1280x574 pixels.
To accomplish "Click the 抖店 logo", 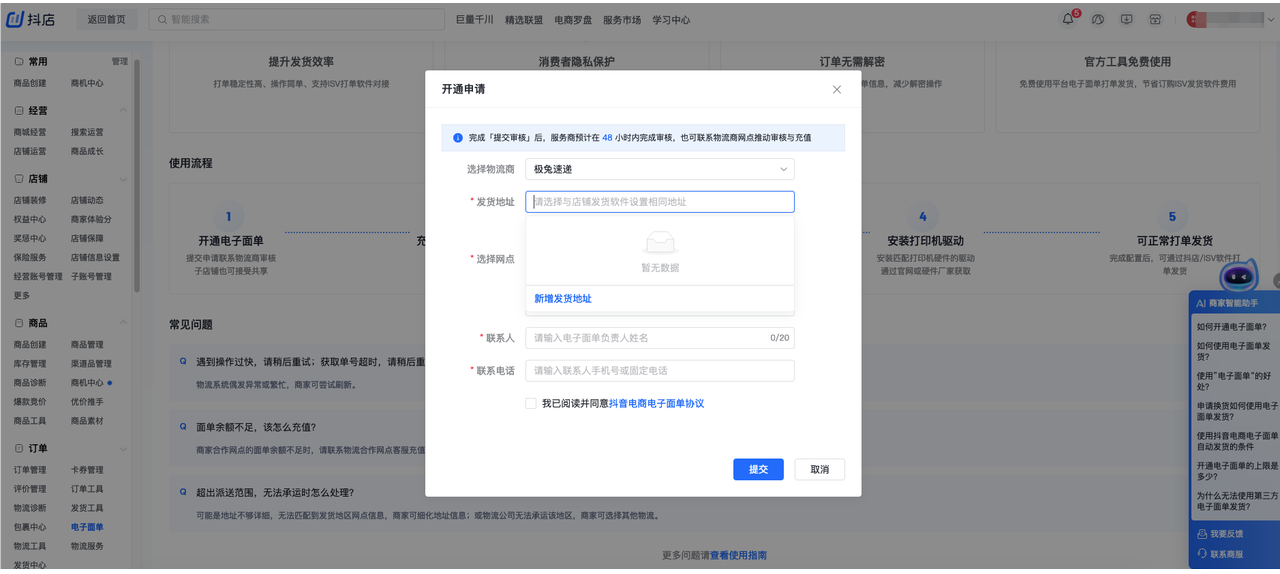I will 32,19.
